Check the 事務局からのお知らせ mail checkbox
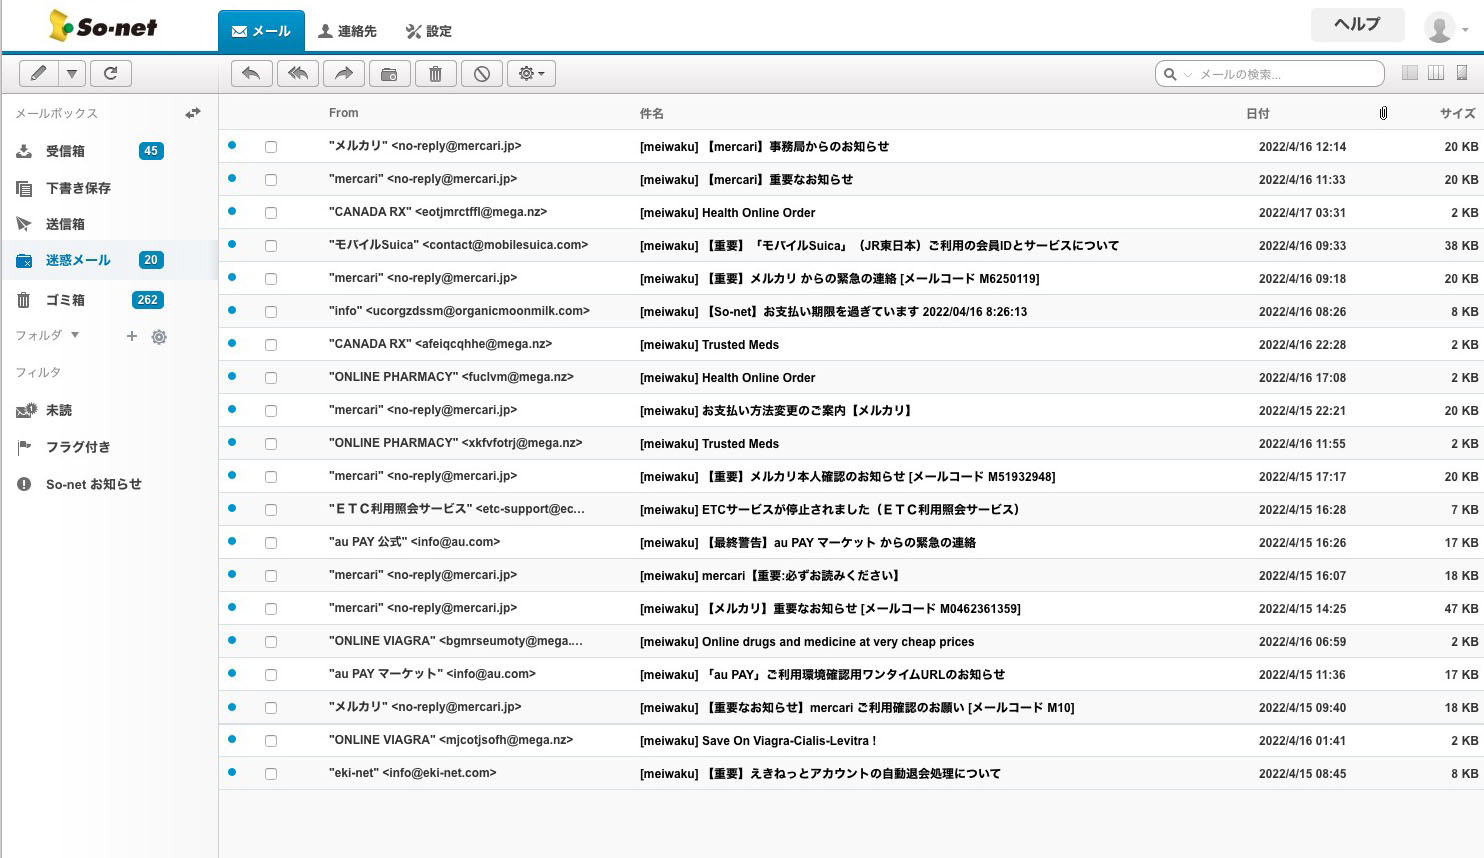Screen dimensions: 1484x858 click(x=271, y=147)
